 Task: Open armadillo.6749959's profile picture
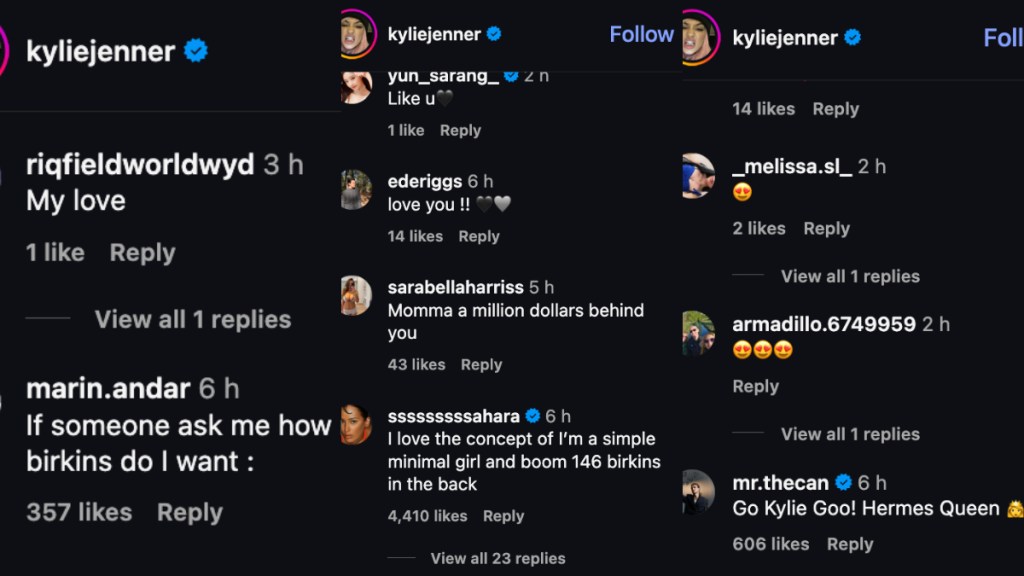698,333
